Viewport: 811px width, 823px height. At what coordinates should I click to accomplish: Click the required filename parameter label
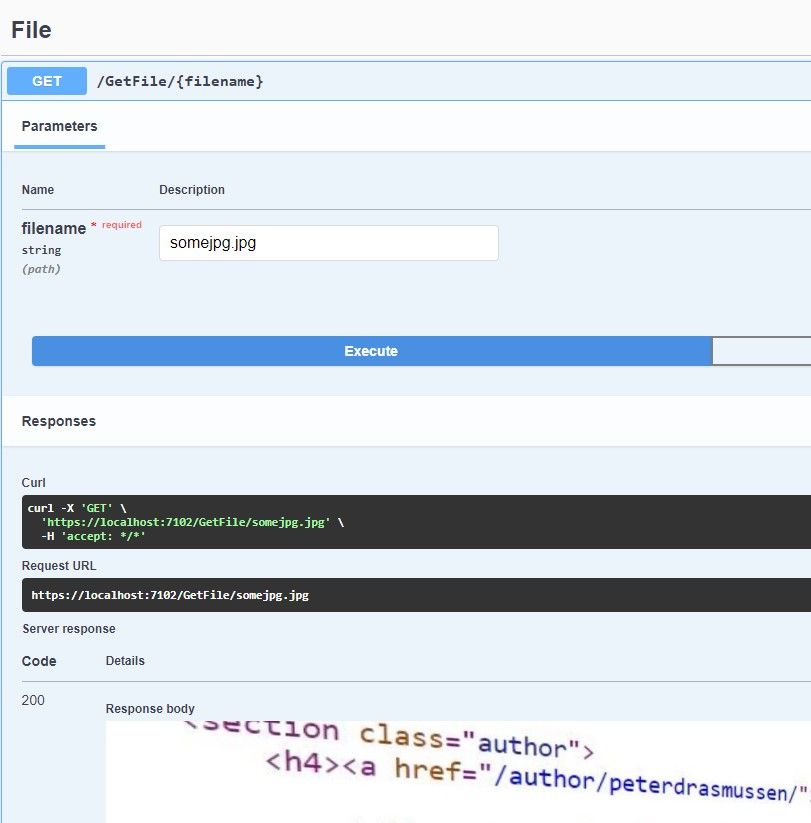click(x=54, y=228)
